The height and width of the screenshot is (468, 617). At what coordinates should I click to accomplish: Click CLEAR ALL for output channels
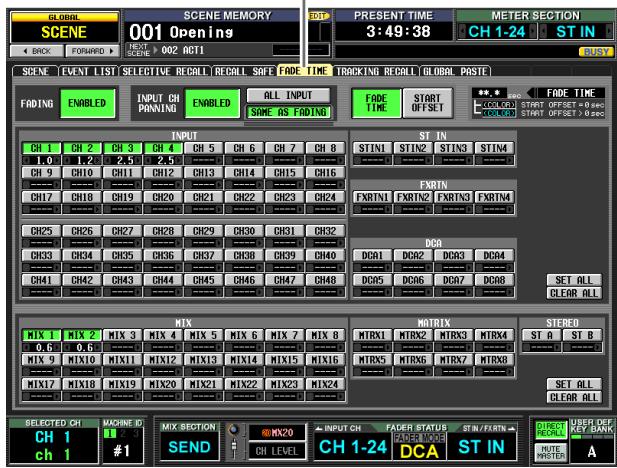574,398
